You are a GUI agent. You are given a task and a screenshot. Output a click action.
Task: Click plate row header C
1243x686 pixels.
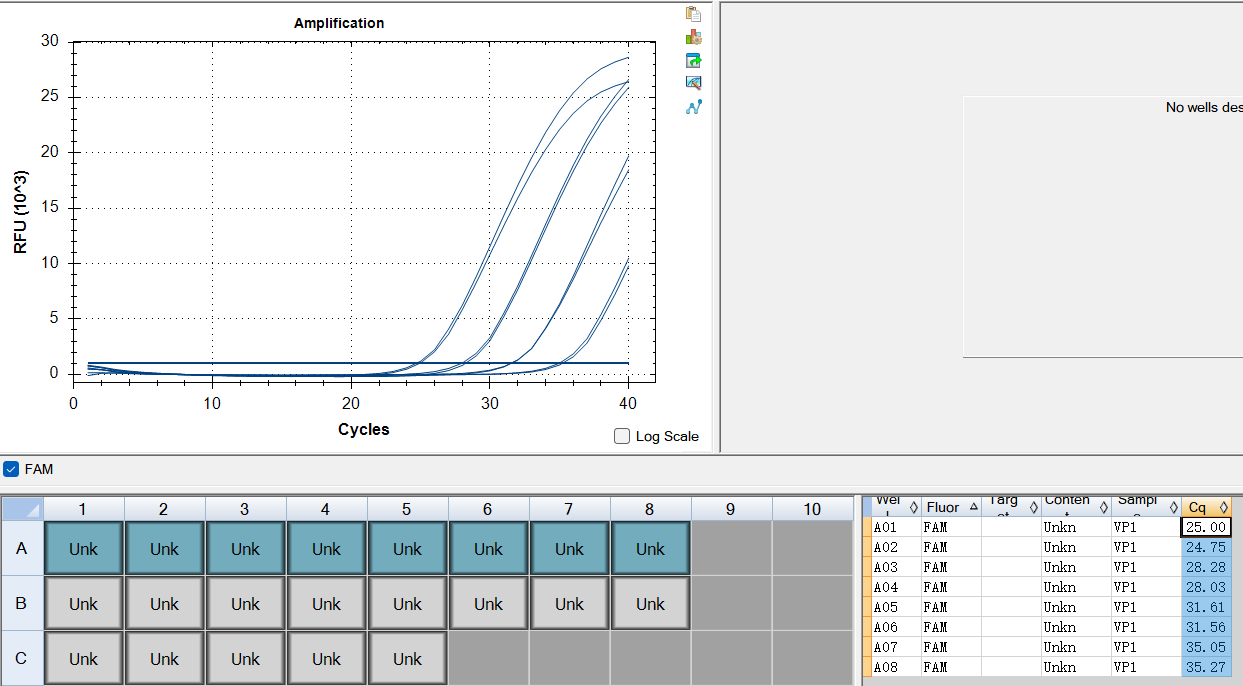(x=23, y=659)
